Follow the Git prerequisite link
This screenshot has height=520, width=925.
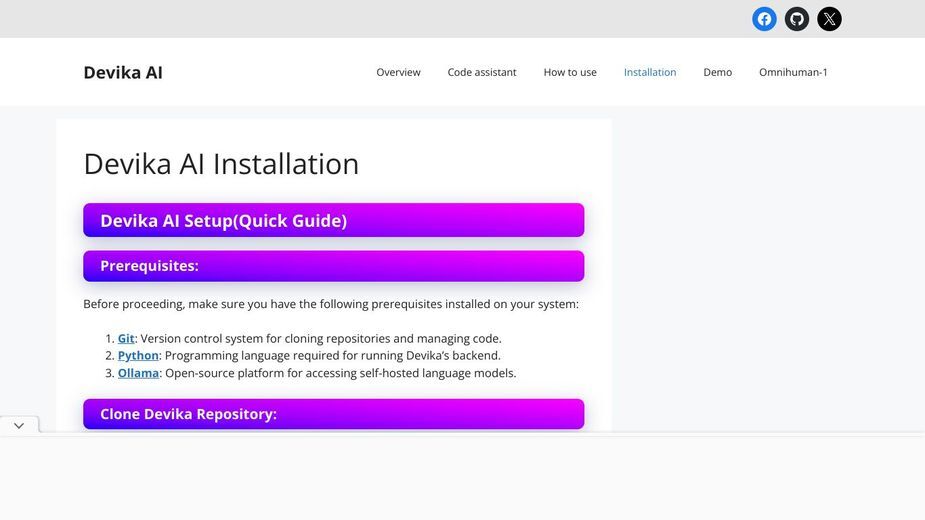coord(126,338)
